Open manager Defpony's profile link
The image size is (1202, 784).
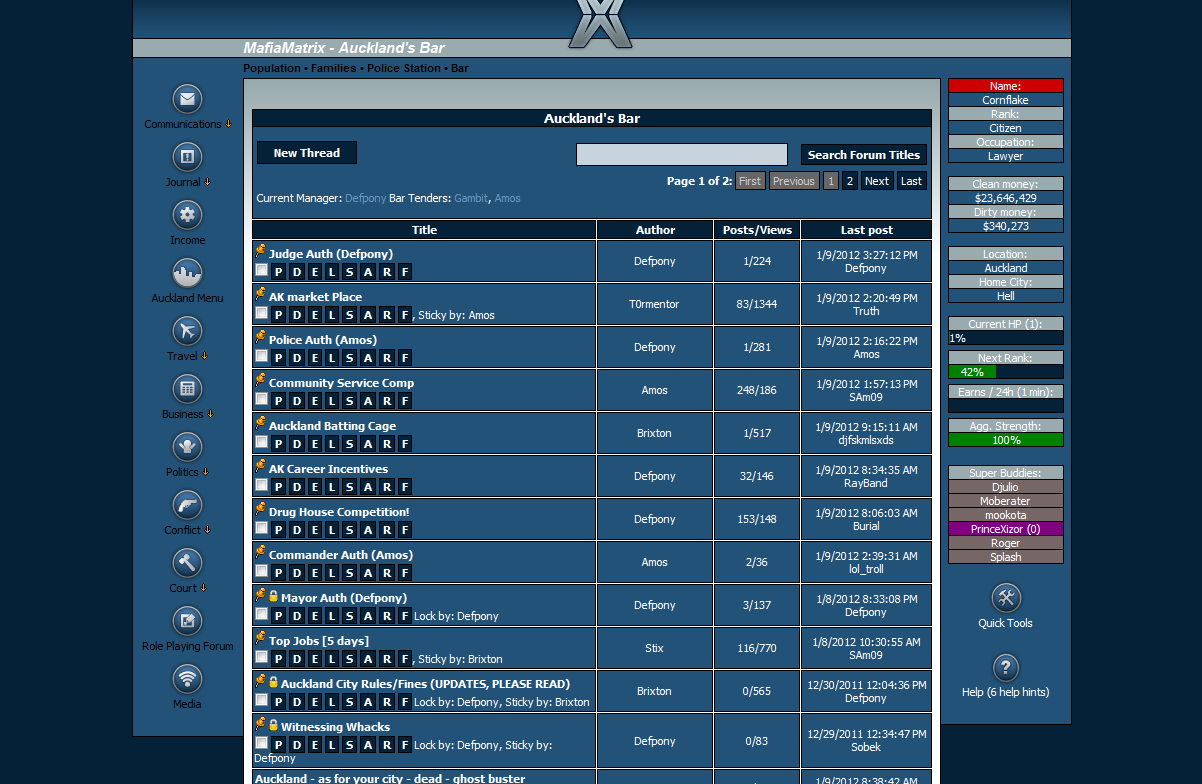[365, 198]
